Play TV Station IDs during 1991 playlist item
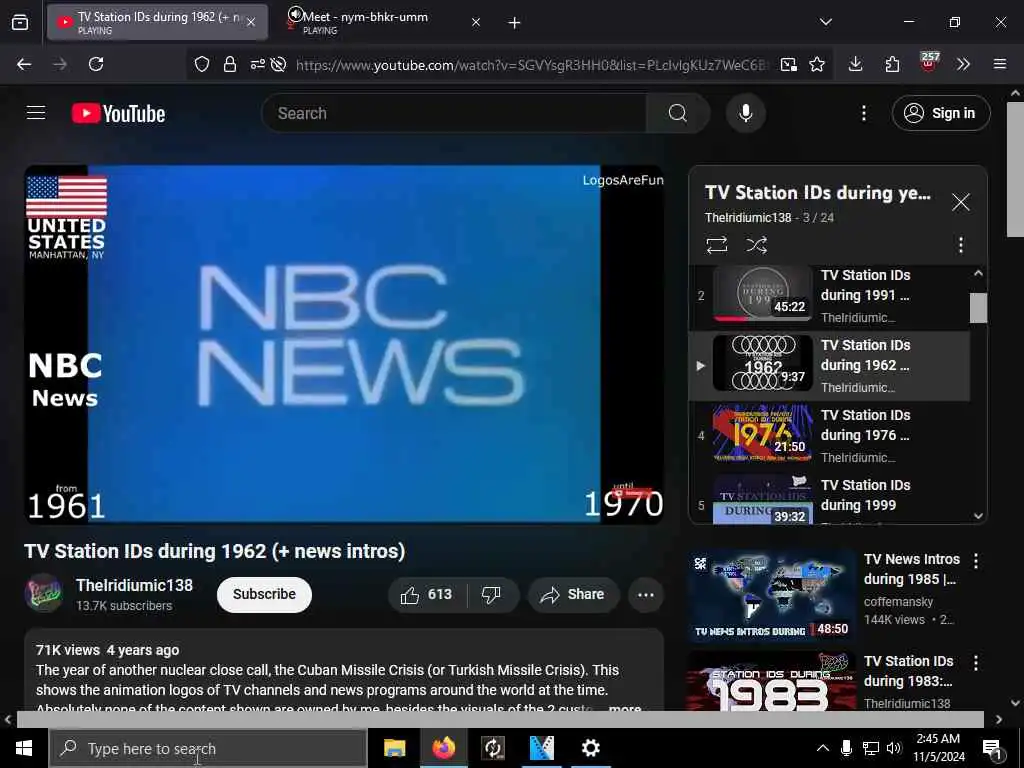This screenshot has width=1024, height=768. click(829, 295)
